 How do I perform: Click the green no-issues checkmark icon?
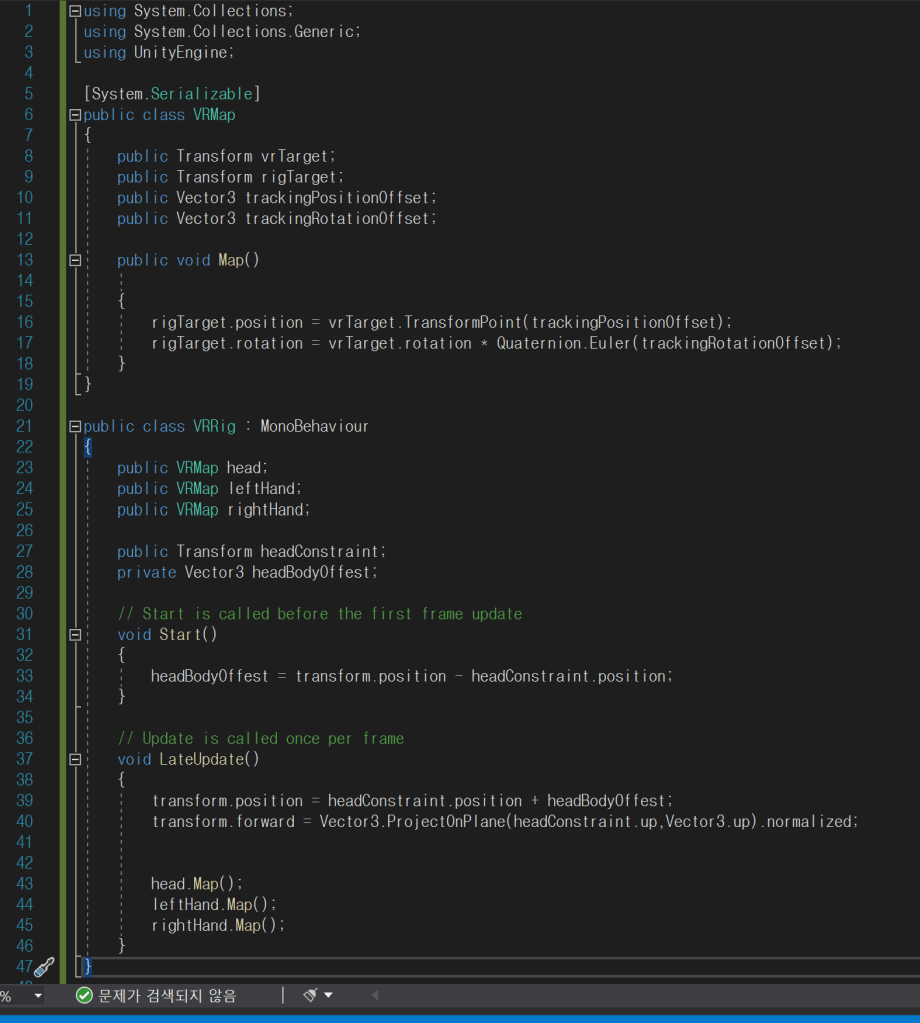tap(84, 996)
